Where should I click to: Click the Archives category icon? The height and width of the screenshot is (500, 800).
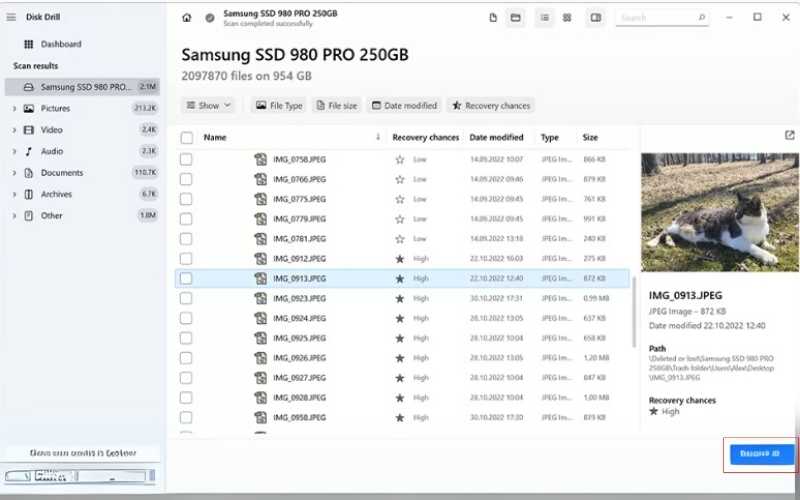[29, 194]
